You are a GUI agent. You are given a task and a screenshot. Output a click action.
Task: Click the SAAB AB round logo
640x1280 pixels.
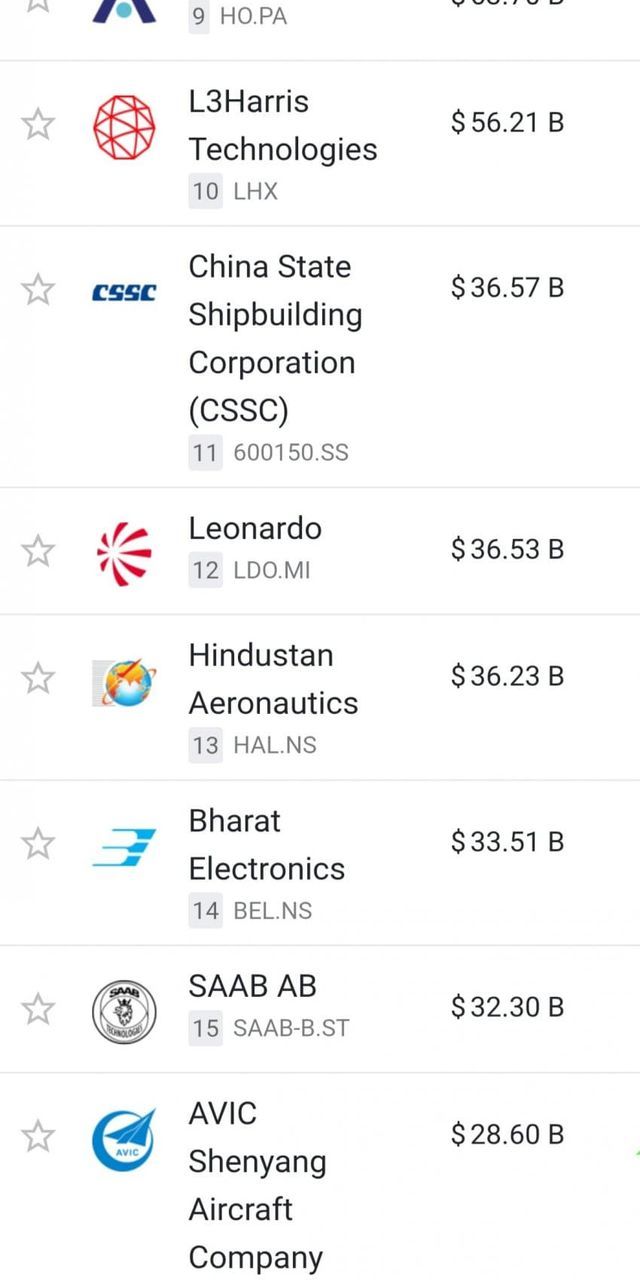tap(124, 1010)
